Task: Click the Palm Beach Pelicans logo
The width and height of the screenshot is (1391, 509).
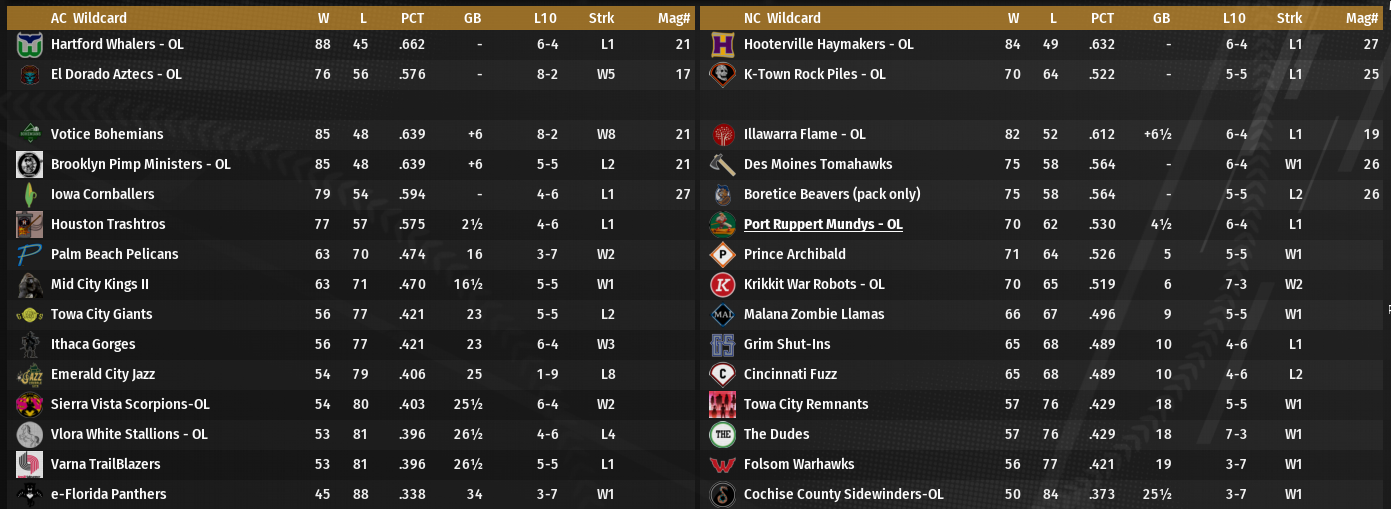Action: tap(29, 255)
